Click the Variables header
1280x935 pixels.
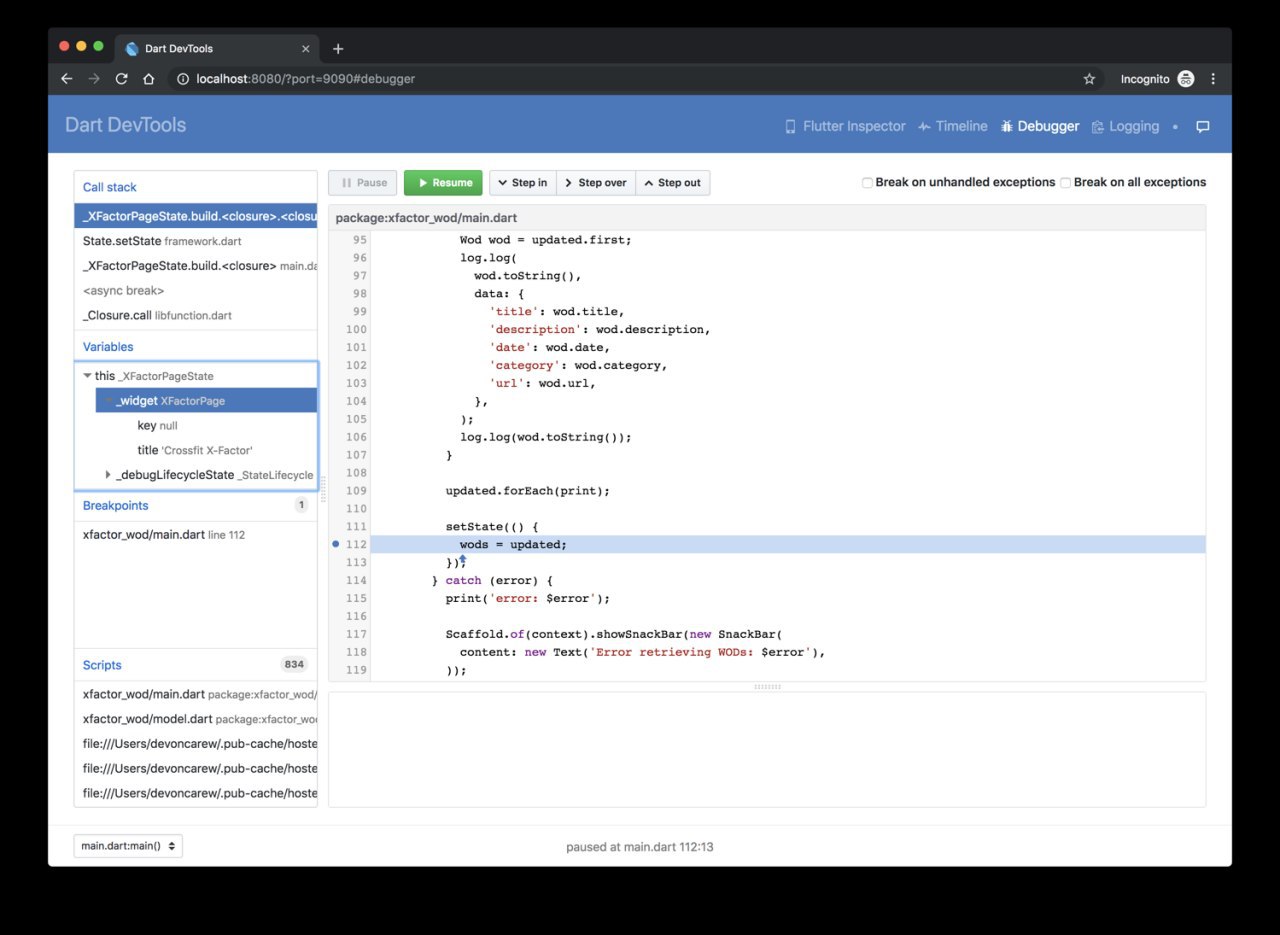(x=108, y=347)
